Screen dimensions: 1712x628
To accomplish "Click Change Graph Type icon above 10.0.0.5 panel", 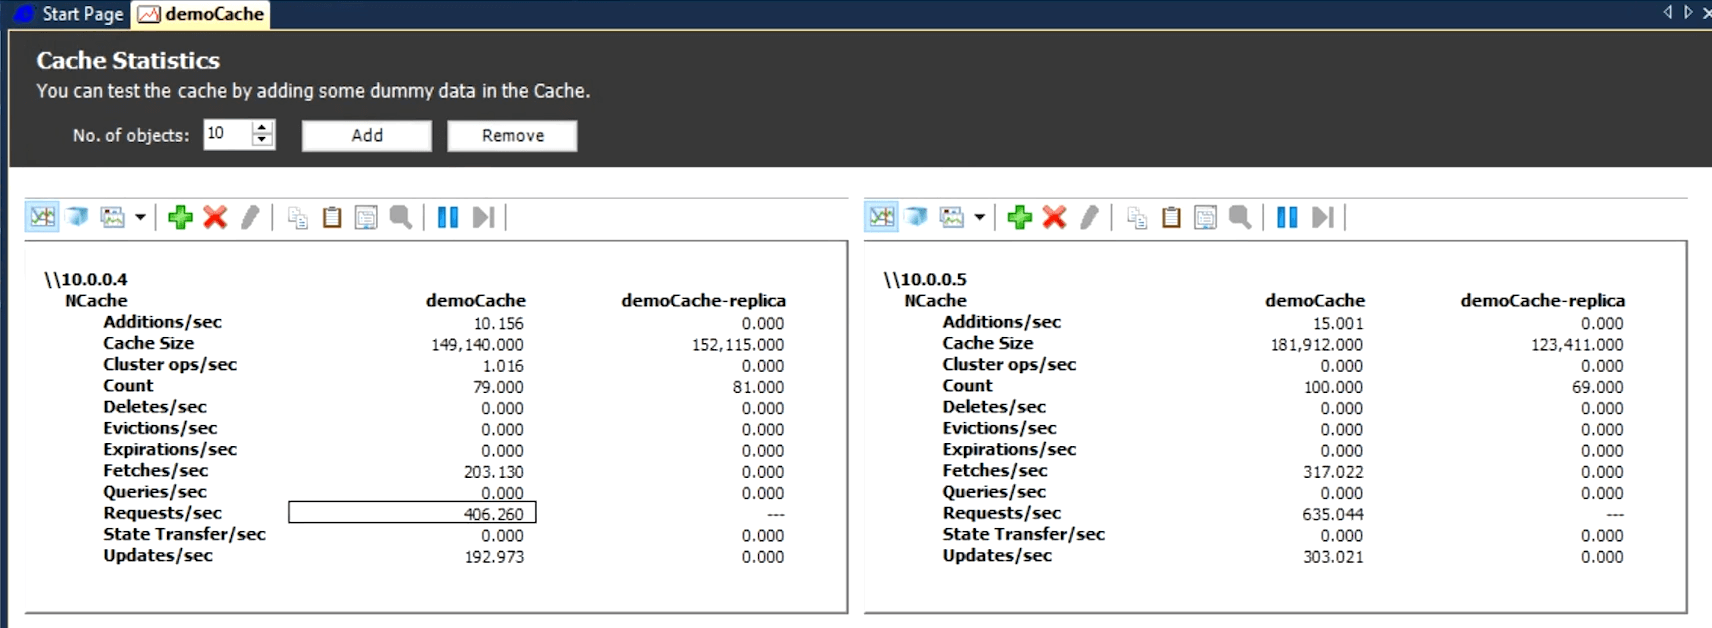I will (x=952, y=217).
